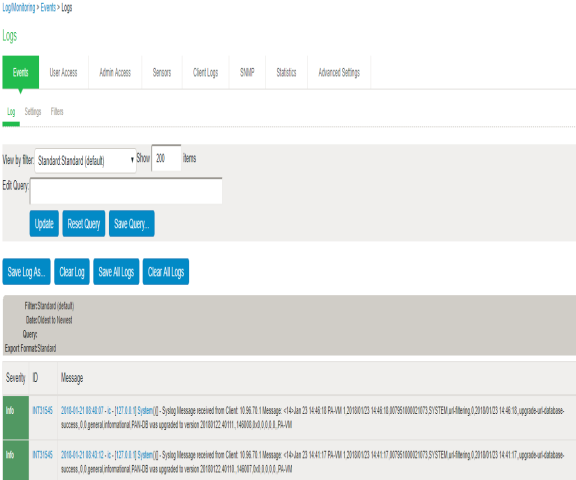Click the Reset Query button
Image resolution: width=576 pixels, height=480 pixels.
84,224
